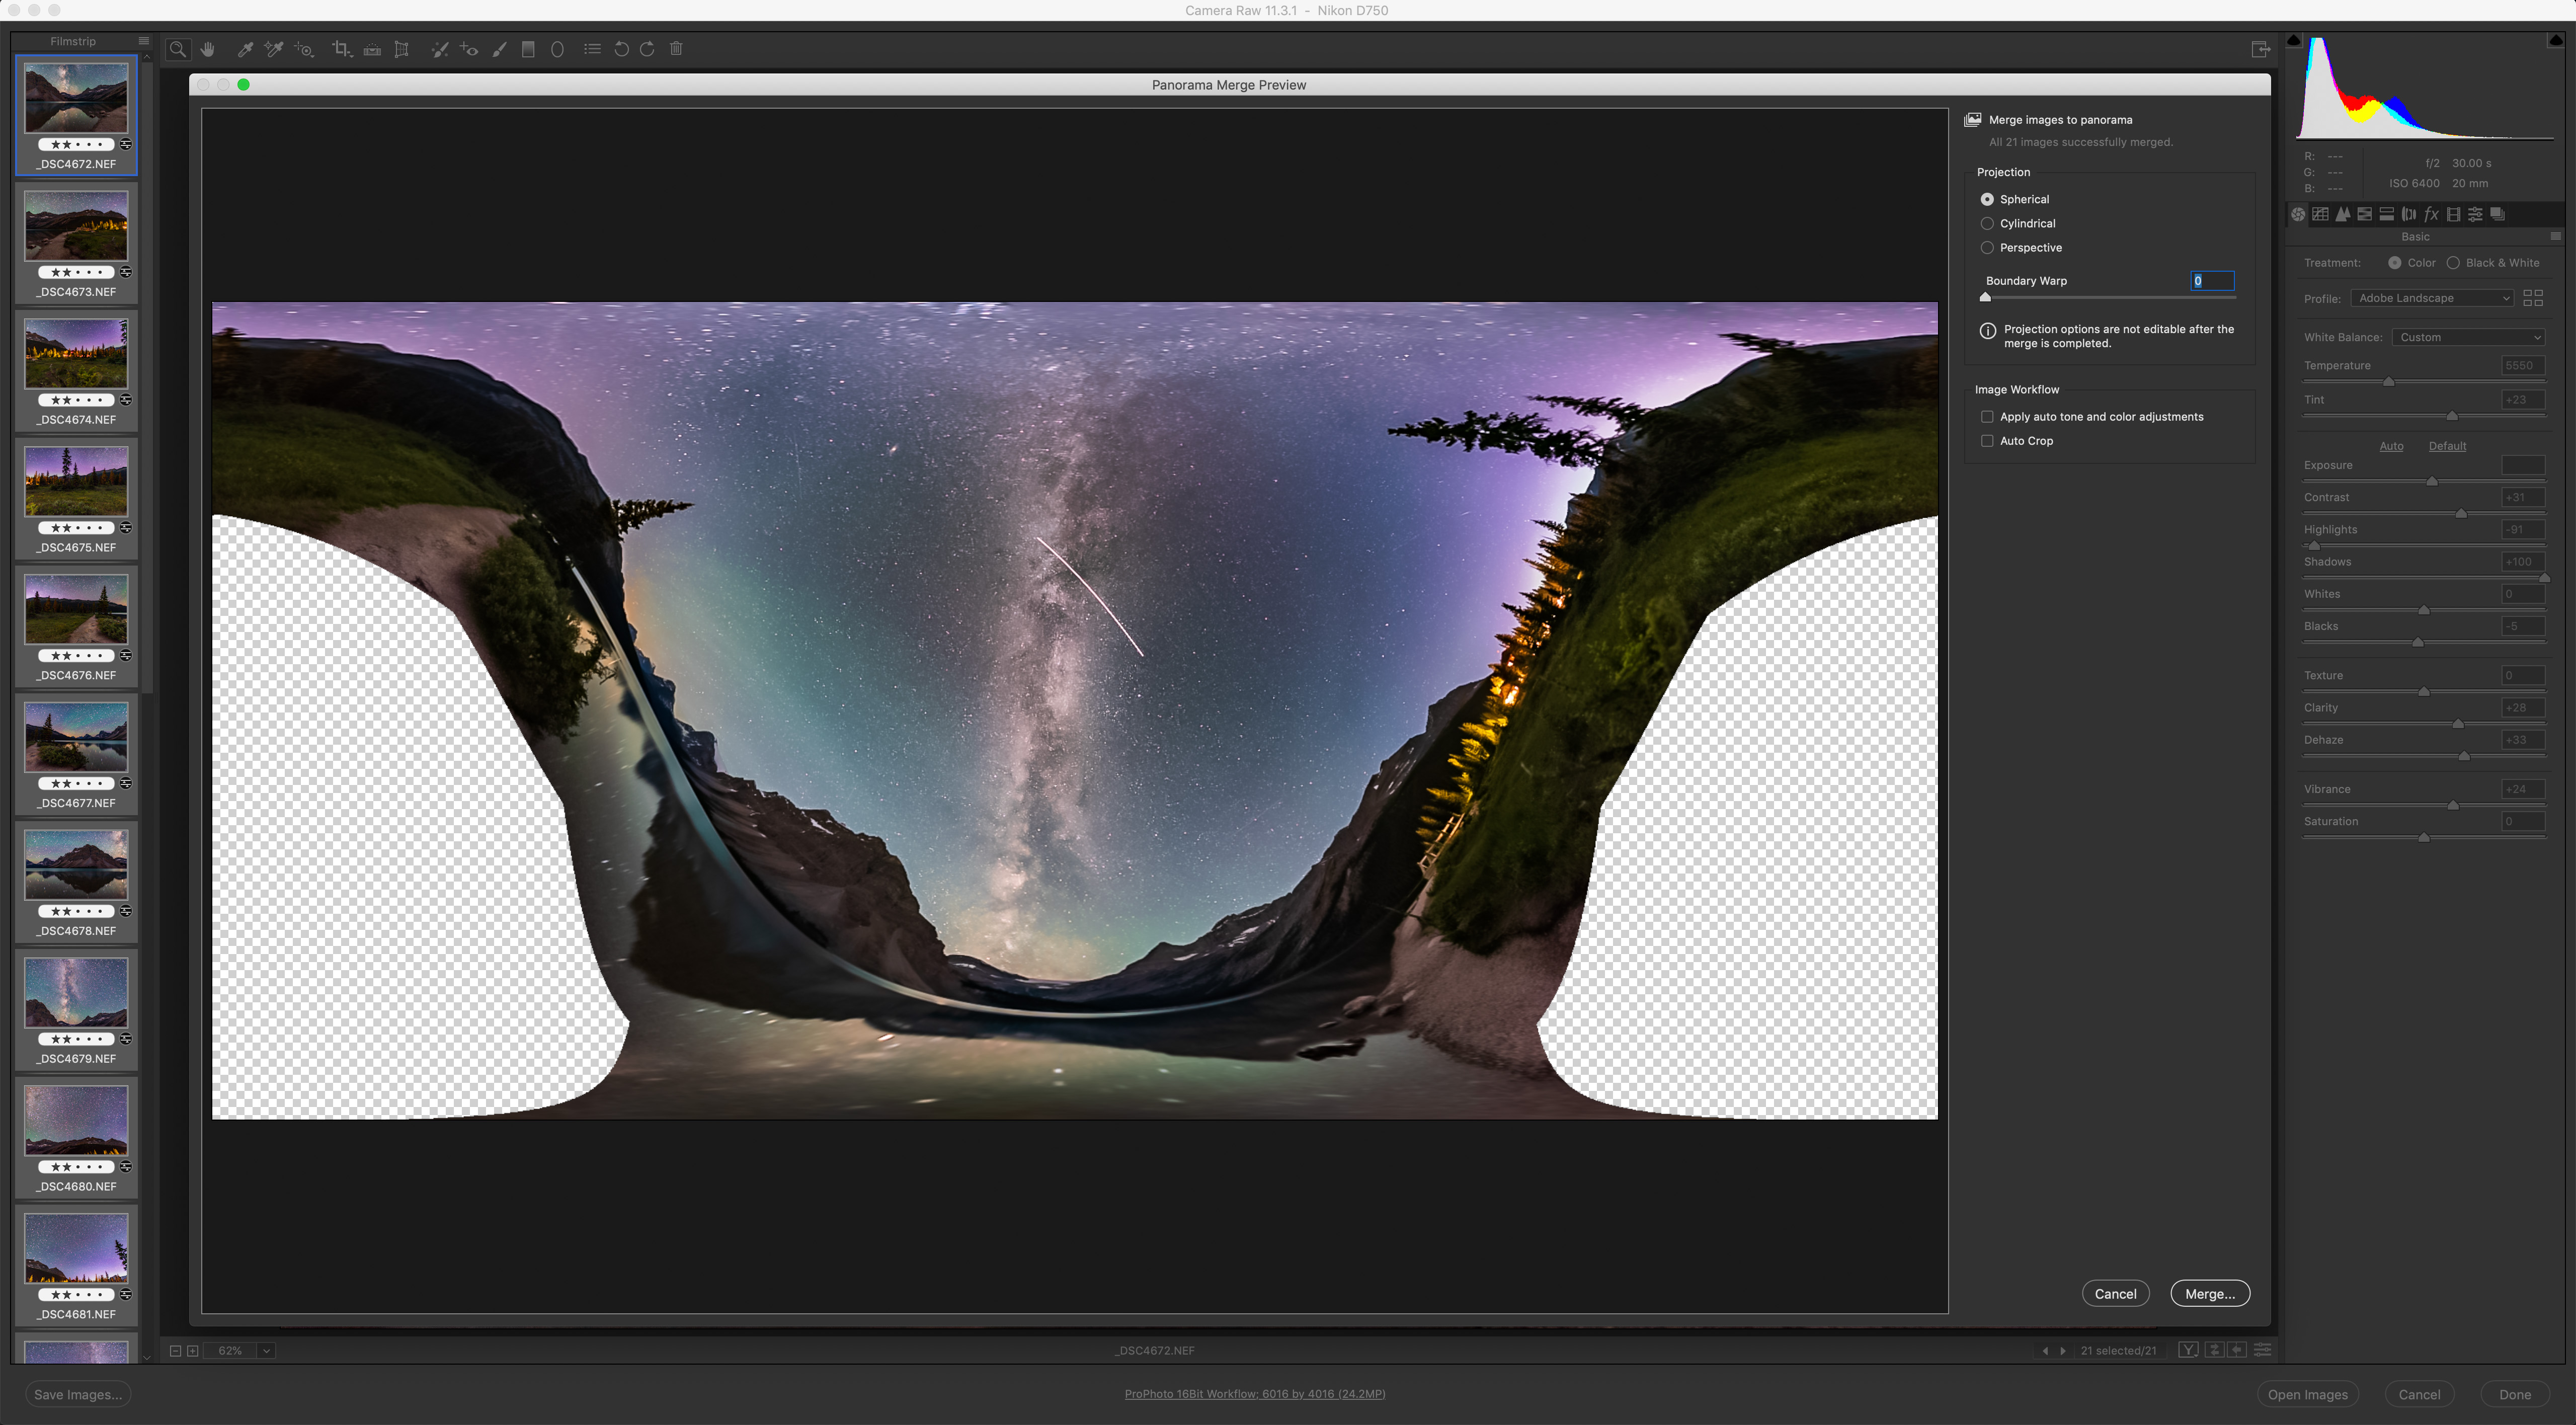Screen dimensions: 2576x1425
Task: Enable the Auto Crop checkbox
Action: tap(1987, 441)
